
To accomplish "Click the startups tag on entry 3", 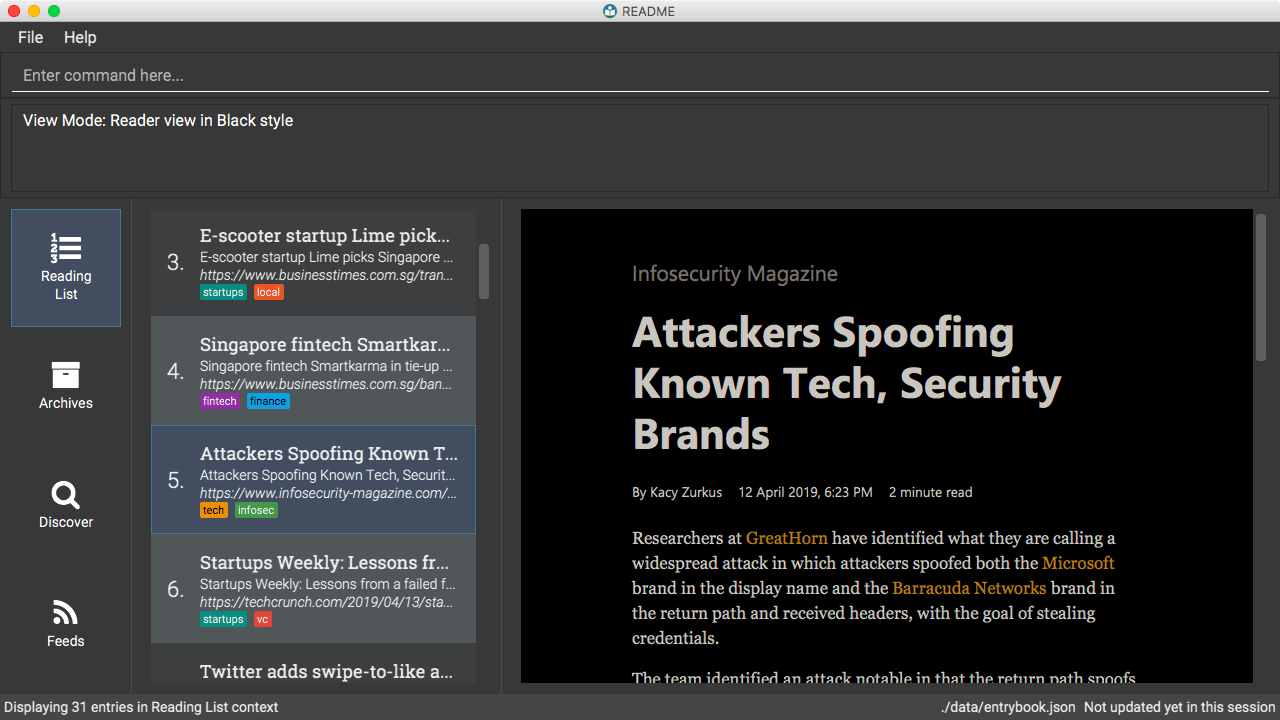I will [223, 292].
